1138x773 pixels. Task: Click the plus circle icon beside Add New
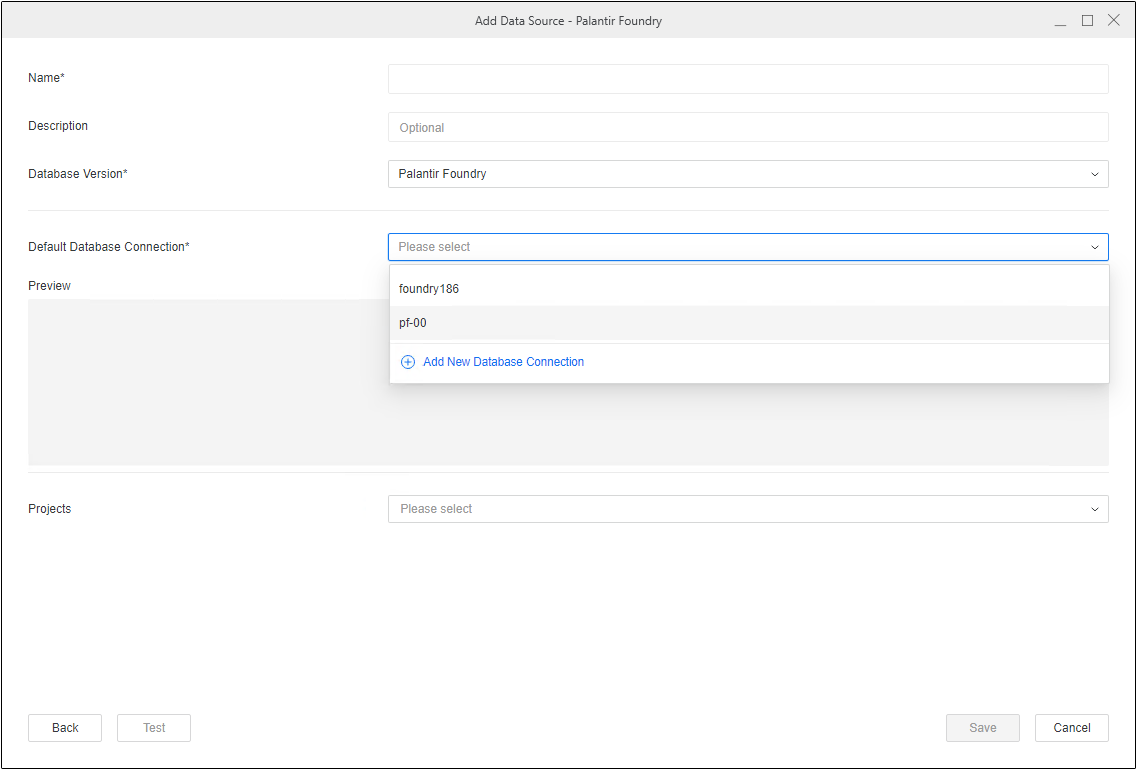408,361
